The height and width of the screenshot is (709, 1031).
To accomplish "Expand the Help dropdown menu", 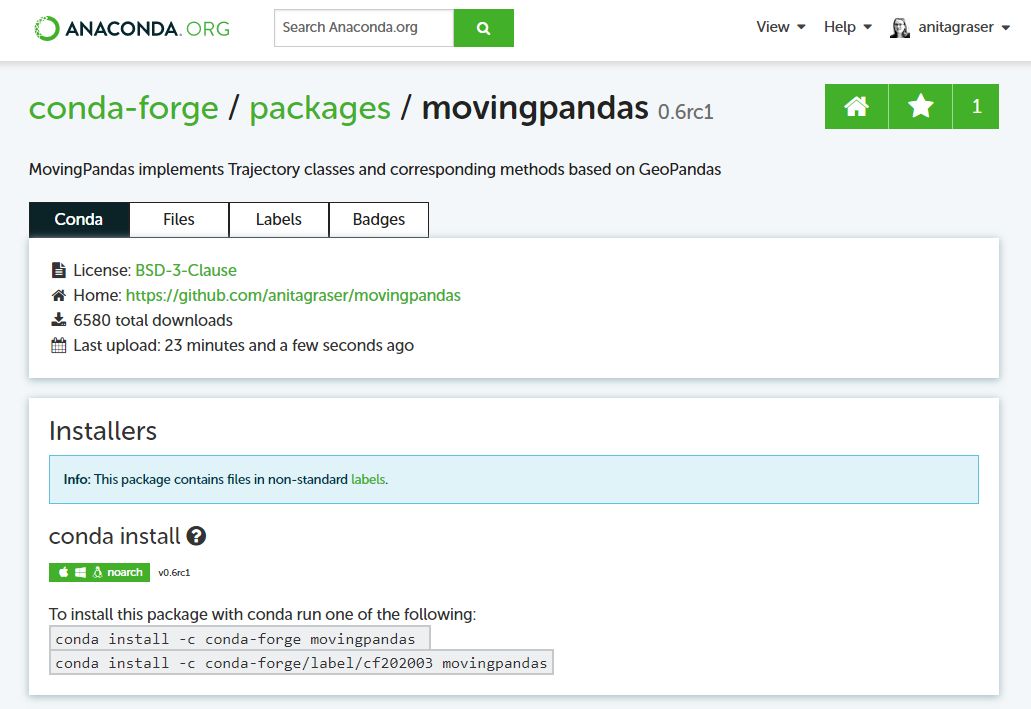I will [847, 27].
